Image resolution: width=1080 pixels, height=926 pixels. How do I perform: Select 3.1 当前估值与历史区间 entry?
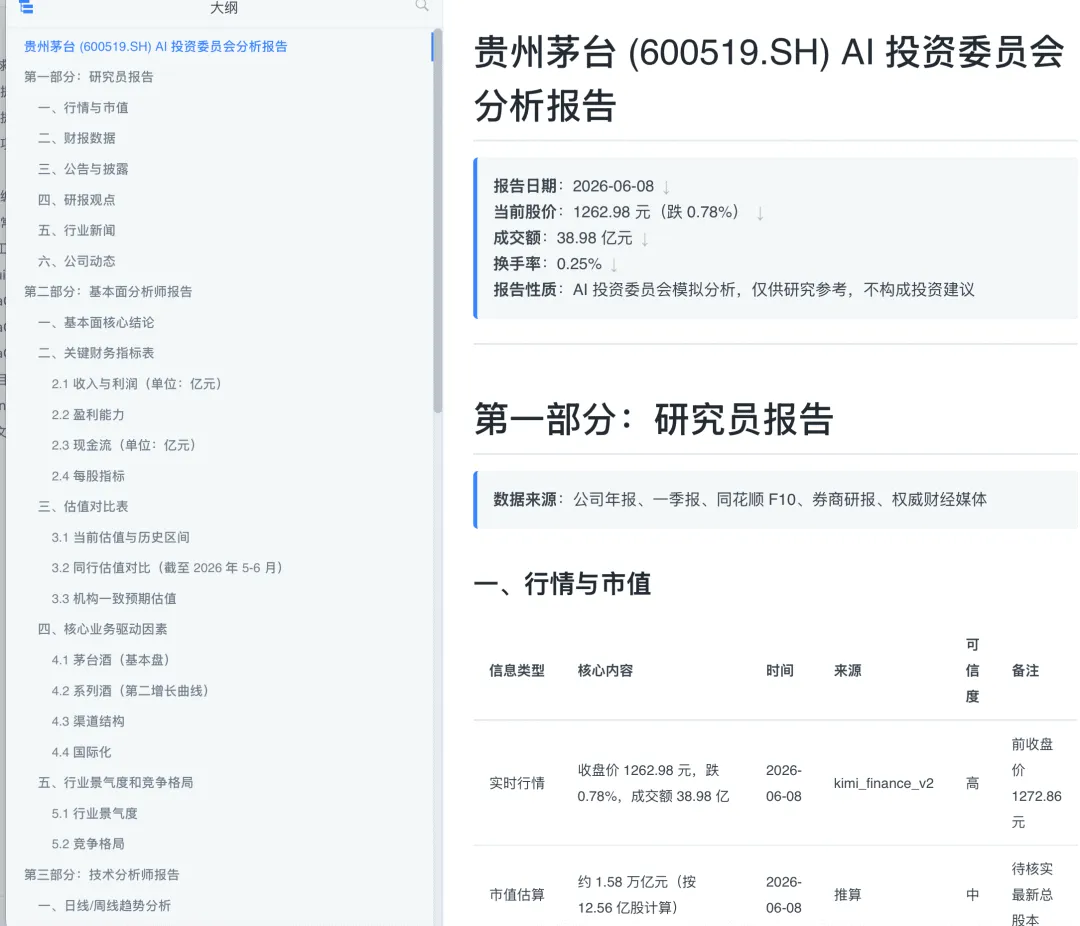121,537
